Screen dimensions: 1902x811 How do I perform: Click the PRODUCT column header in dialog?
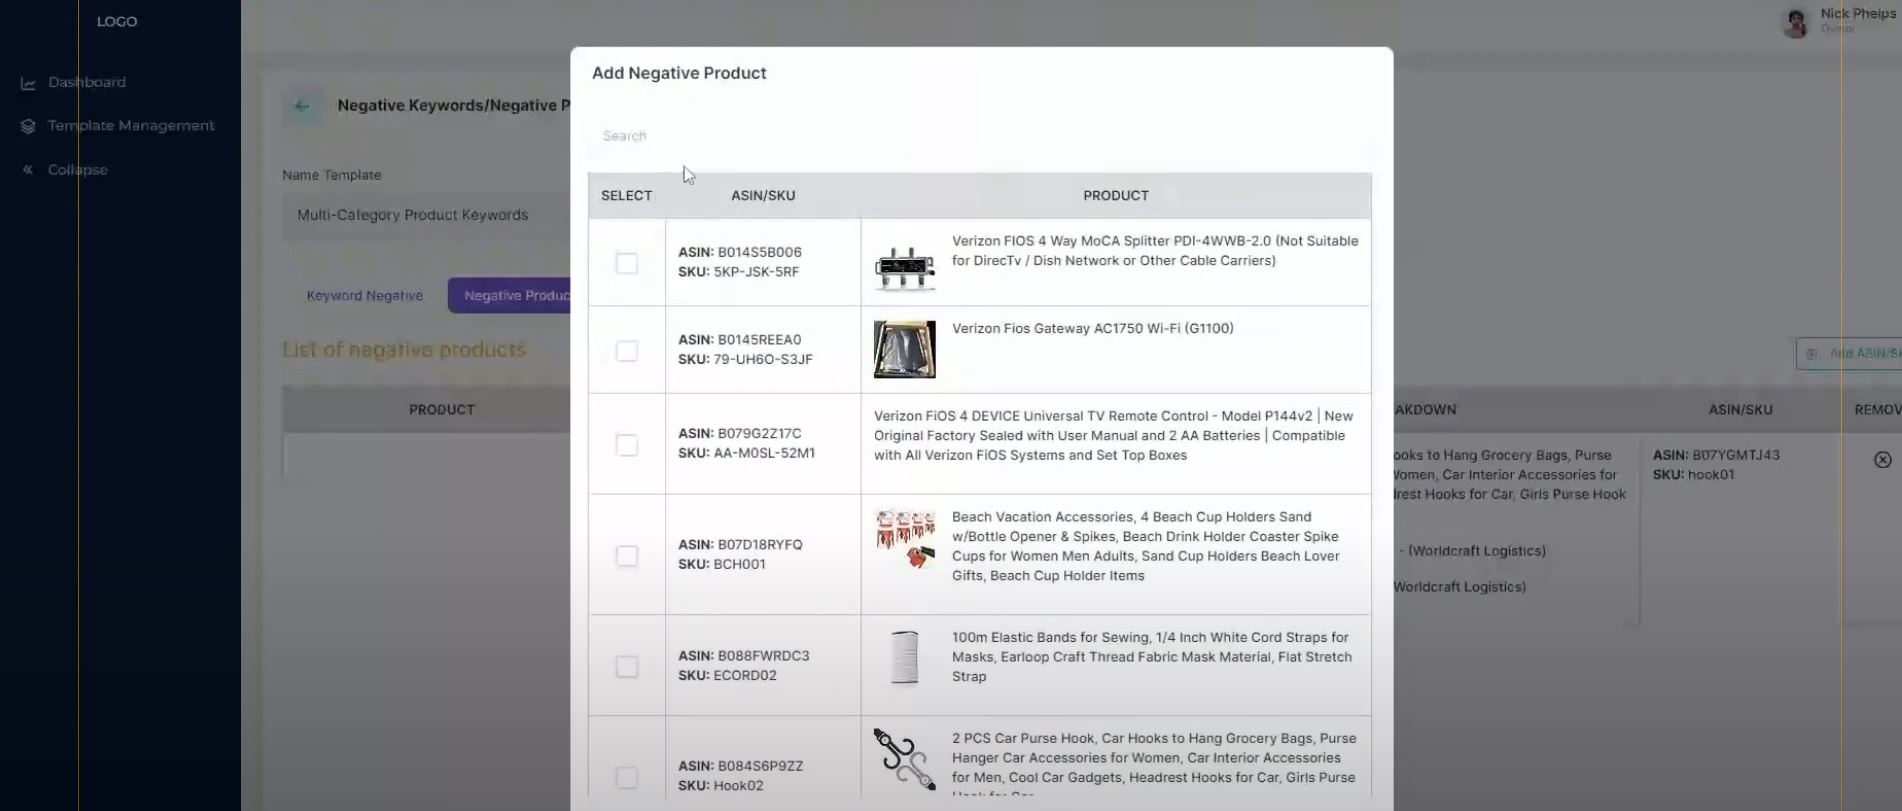(1116, 196)
